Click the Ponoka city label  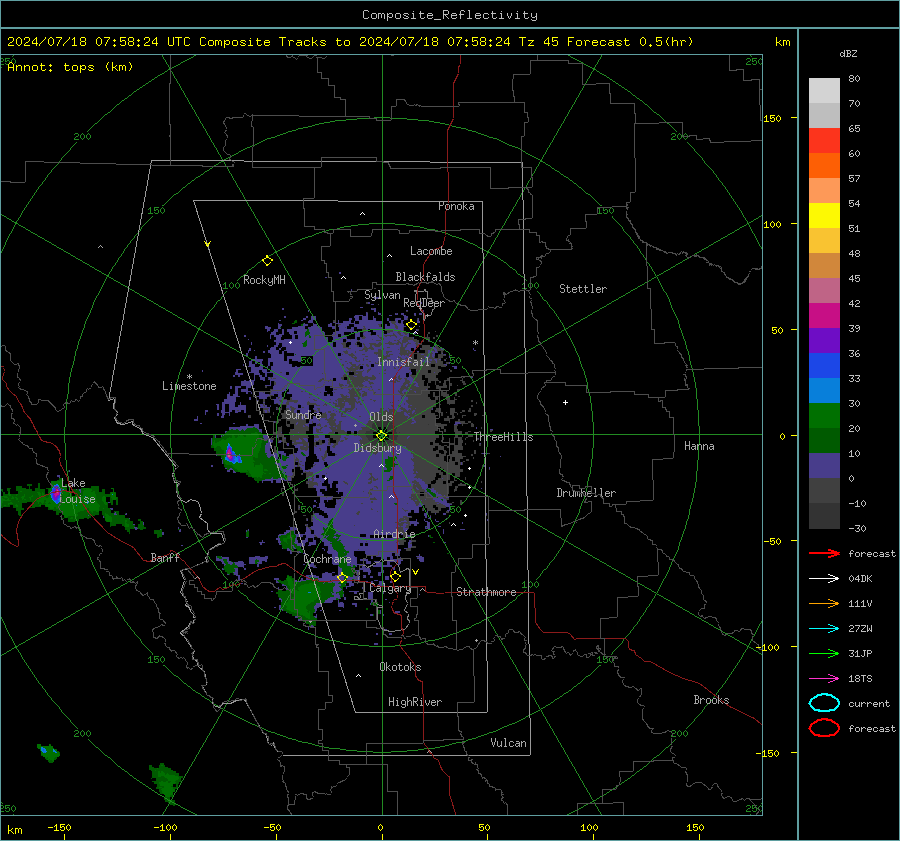click(456, 206)
